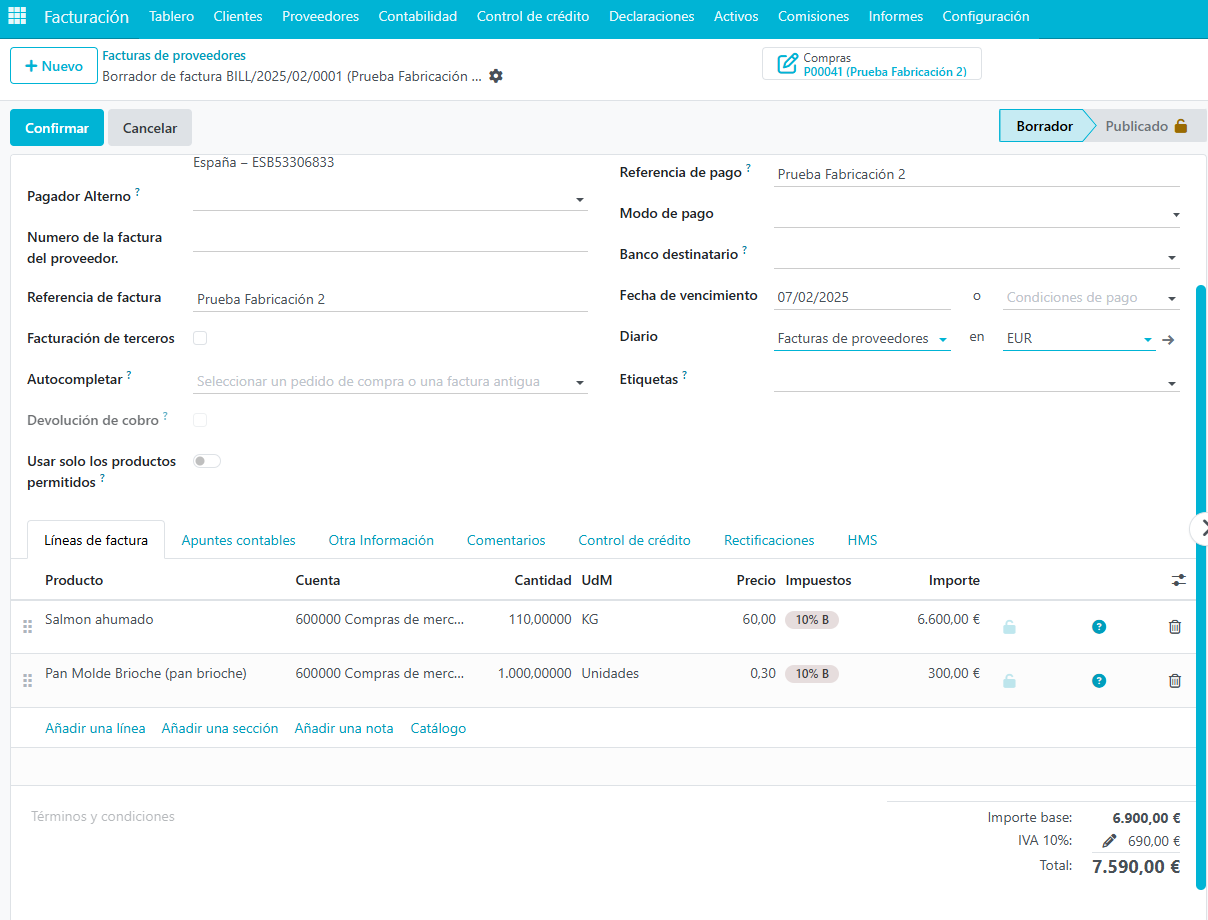This screenshot has height=920, width=1208.
Task: Click the currency rate arrow next to EUR
Action: (1168, 339)
